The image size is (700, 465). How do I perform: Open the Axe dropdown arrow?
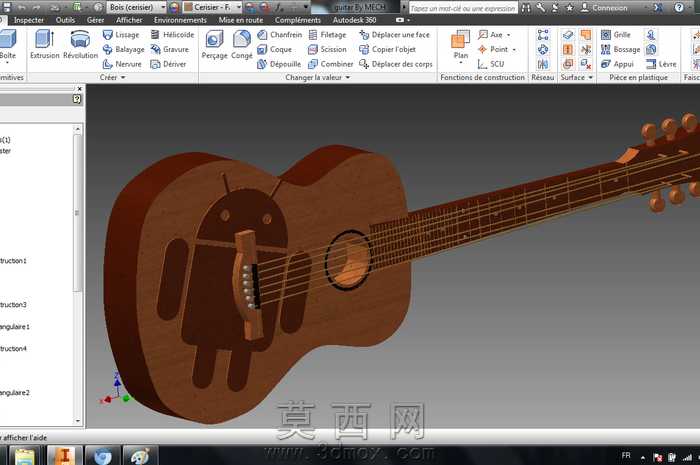click(508, 35)
